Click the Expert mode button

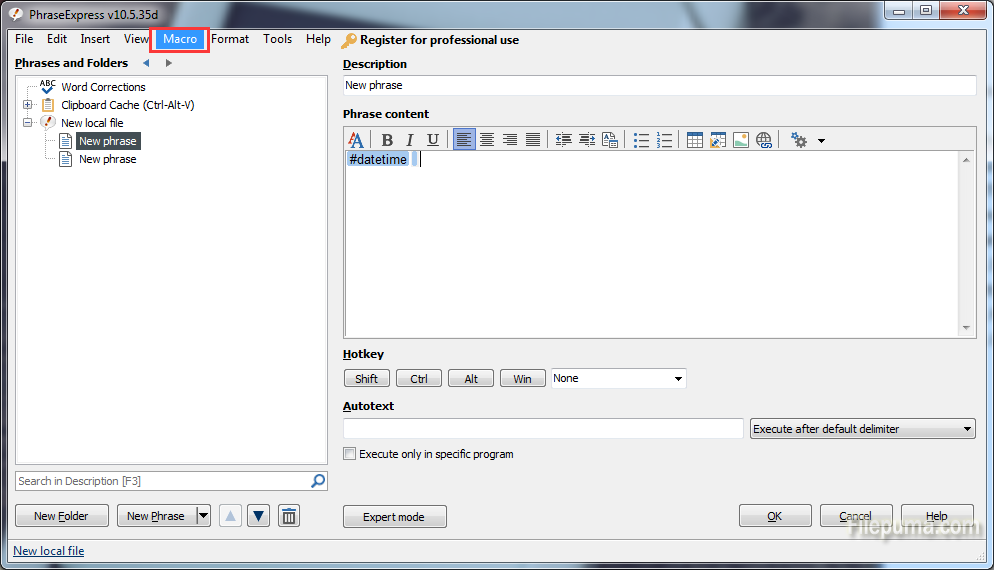pyautogui.click(x=394, y=517)
